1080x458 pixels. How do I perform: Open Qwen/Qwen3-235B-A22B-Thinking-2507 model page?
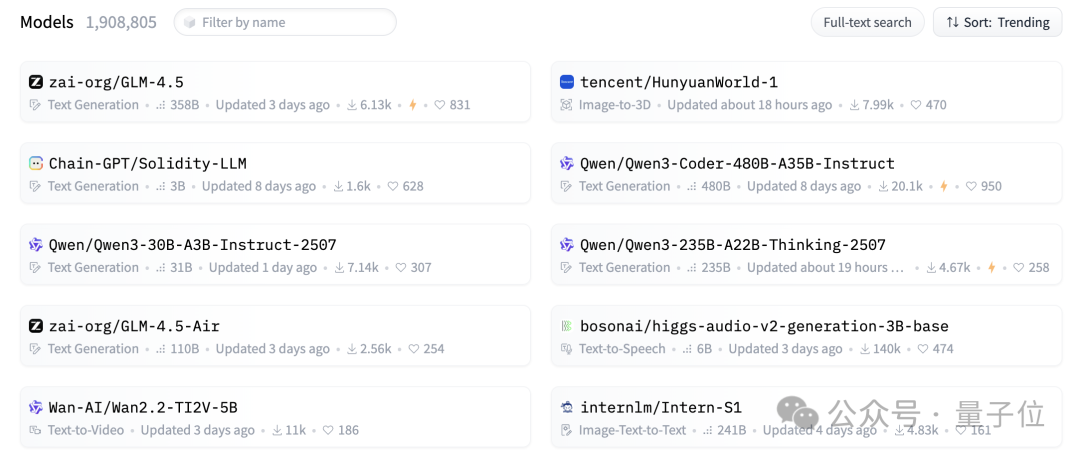pos(733,245)
